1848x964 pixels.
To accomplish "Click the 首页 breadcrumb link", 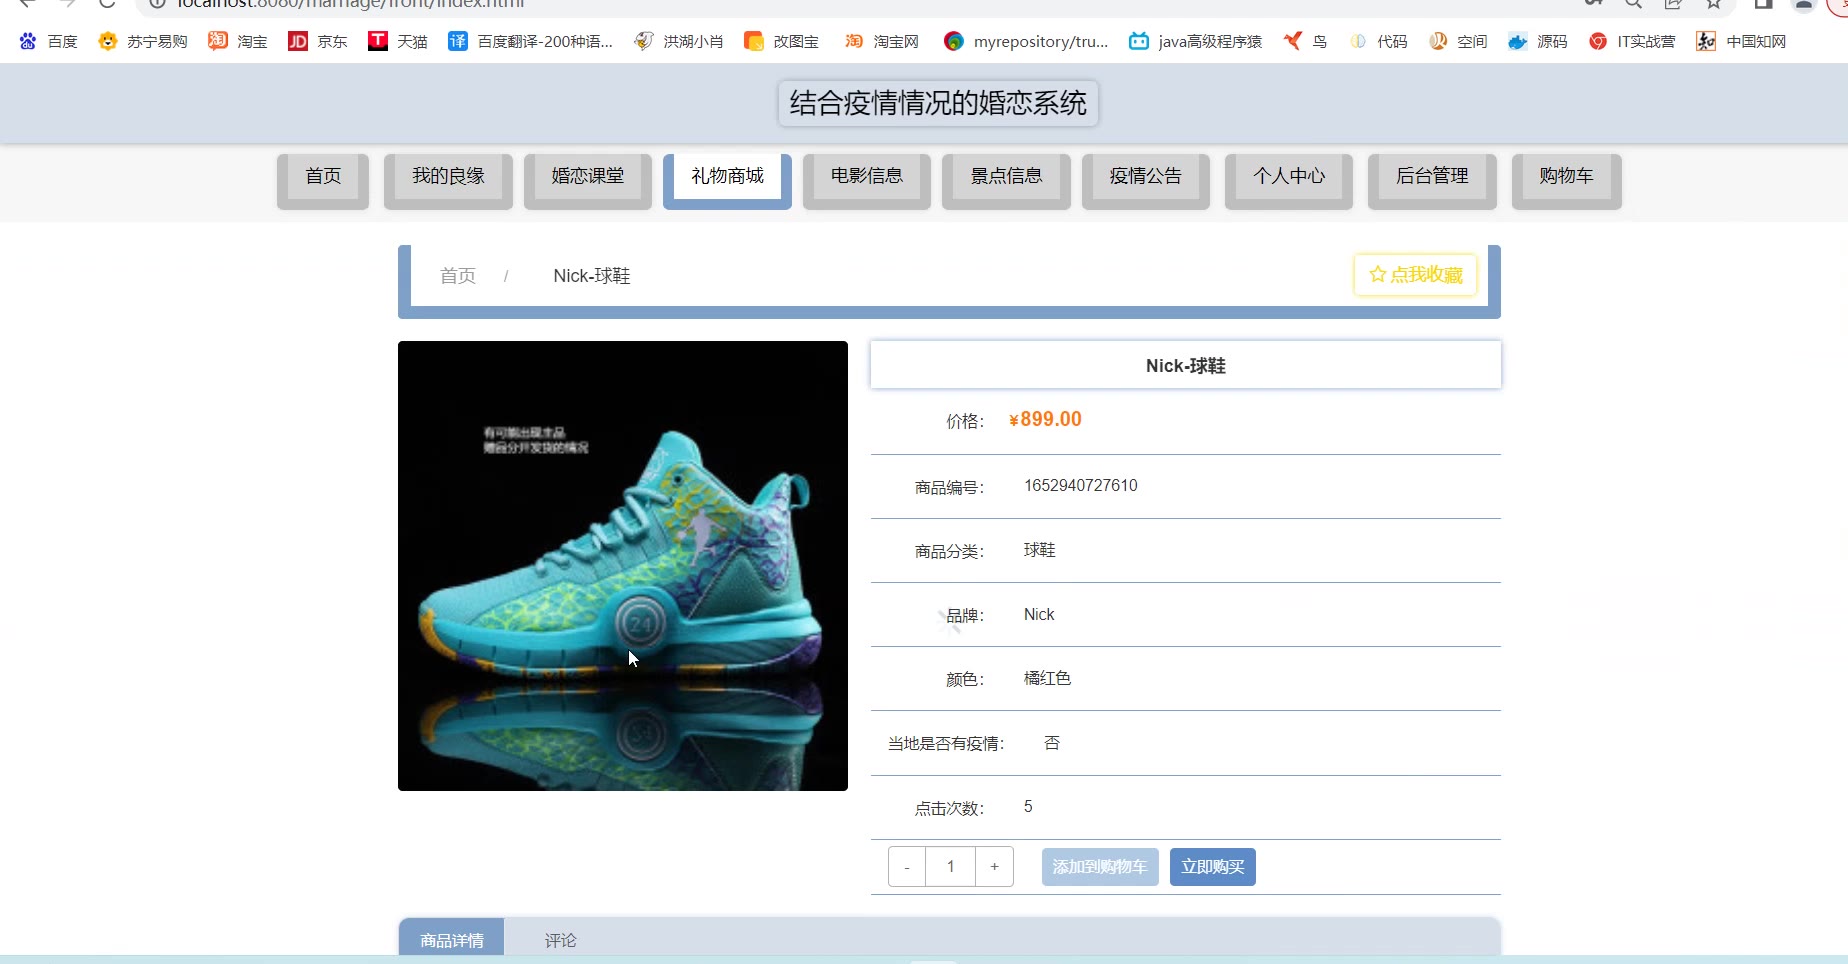I will coord(458,276).
